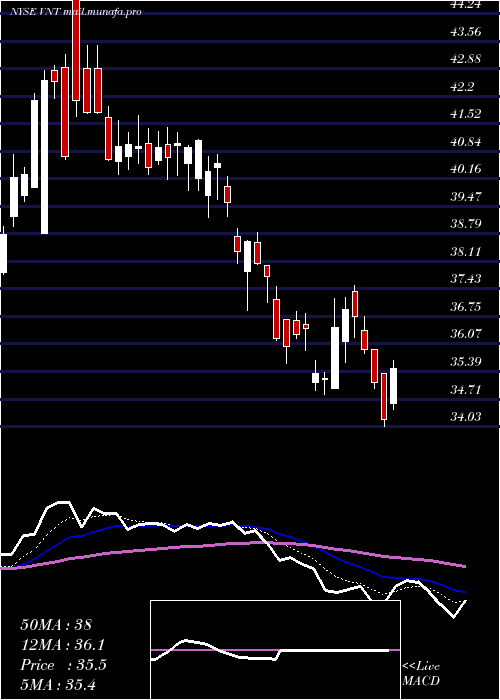
Task: Click the 36.75 price axis label
Action: point(466,307)
